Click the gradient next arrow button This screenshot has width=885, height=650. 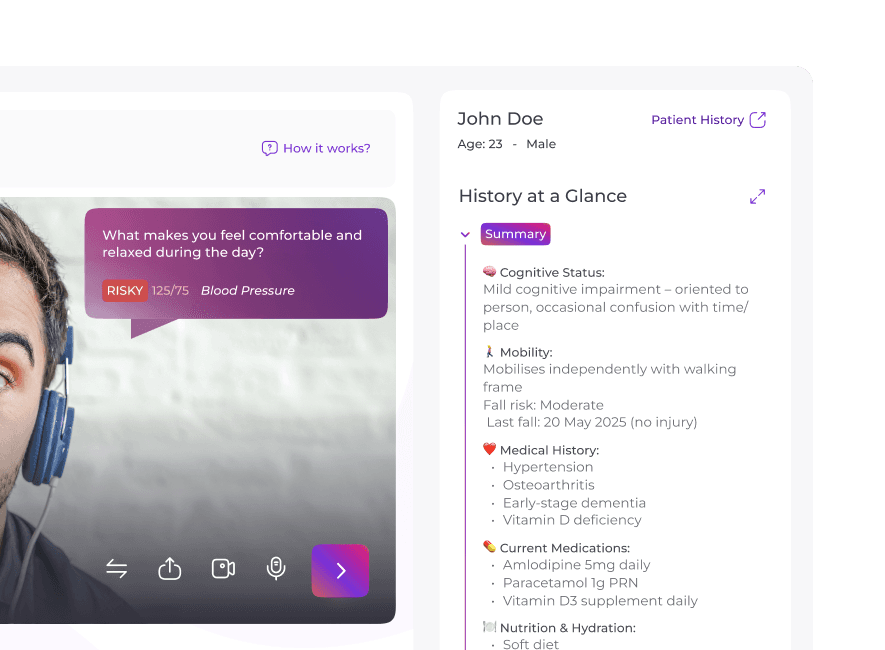pyautogui.click(x=340, y=570)
